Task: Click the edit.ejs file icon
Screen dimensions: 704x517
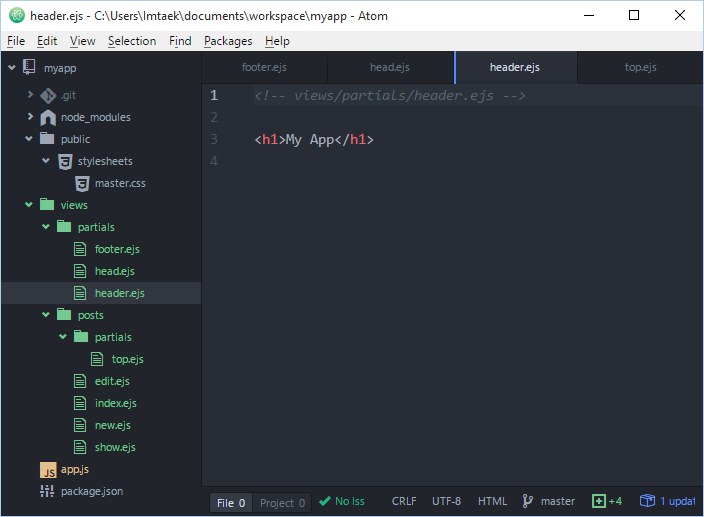Action: click(x=80, y=381)
